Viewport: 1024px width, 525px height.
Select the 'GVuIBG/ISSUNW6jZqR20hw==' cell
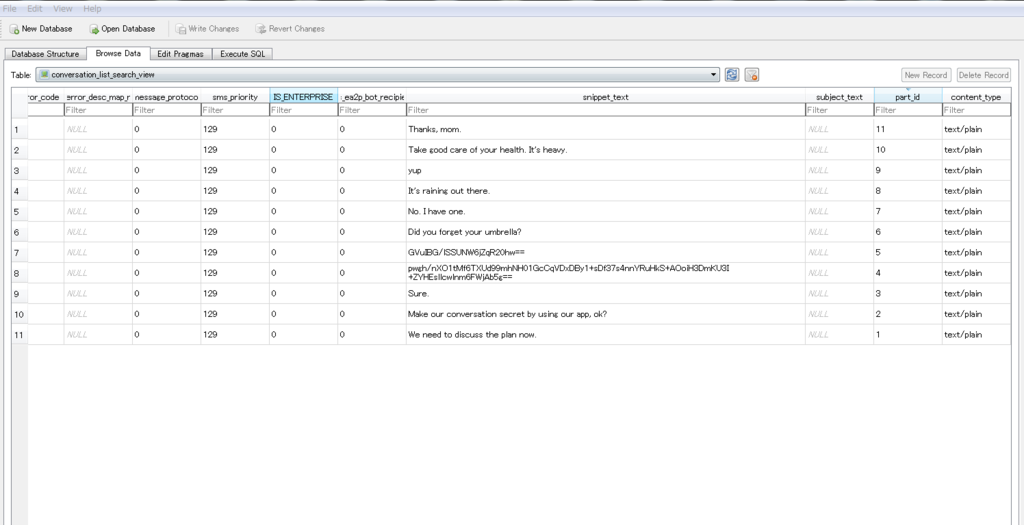click(605, 252)
